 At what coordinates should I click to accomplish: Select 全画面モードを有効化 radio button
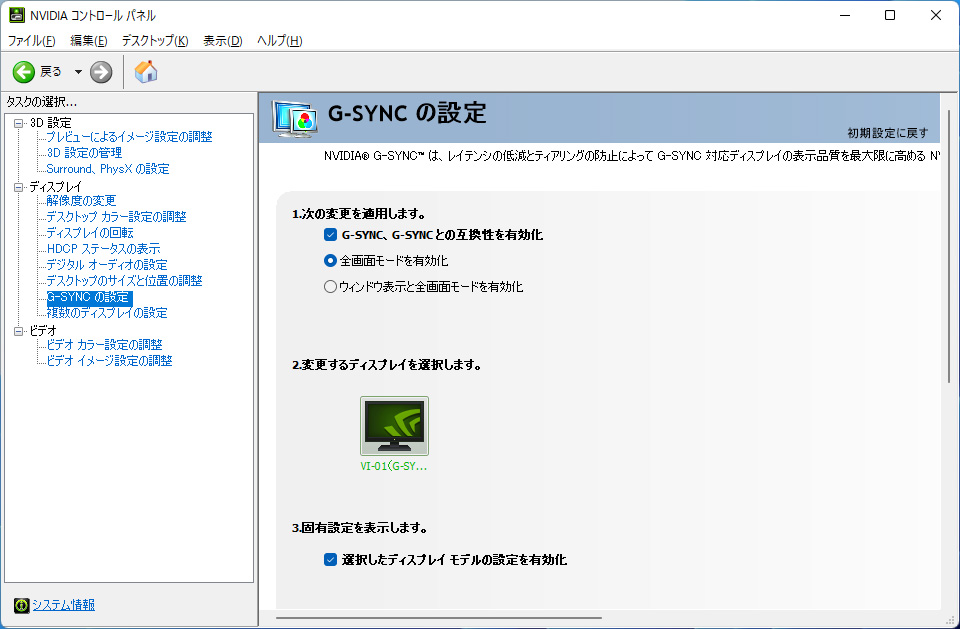click(x=330, y=261)
